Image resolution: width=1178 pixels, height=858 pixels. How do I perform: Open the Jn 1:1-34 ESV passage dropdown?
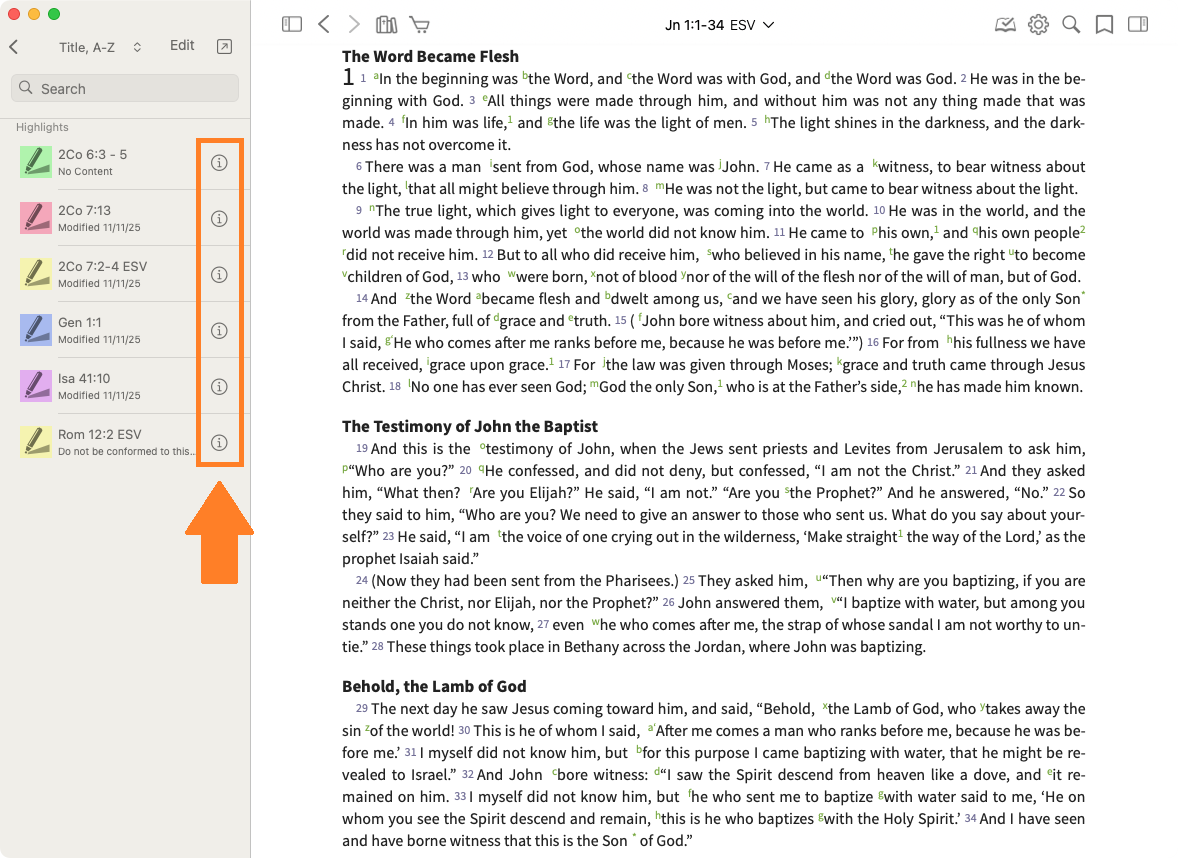click(719, 25)
